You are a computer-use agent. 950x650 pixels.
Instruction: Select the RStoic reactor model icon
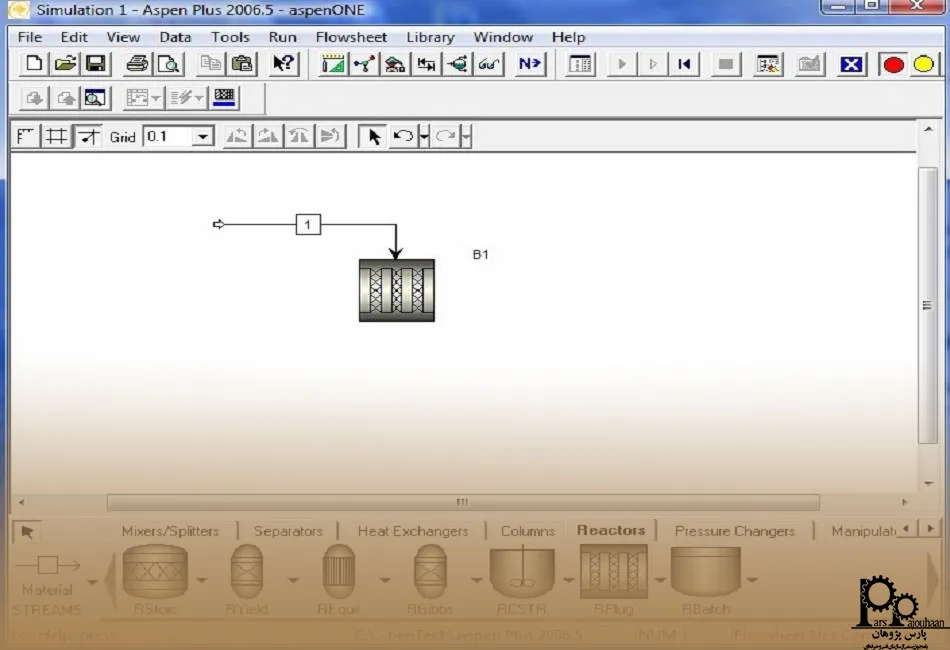pyautogui.click(x=154, y=573)
